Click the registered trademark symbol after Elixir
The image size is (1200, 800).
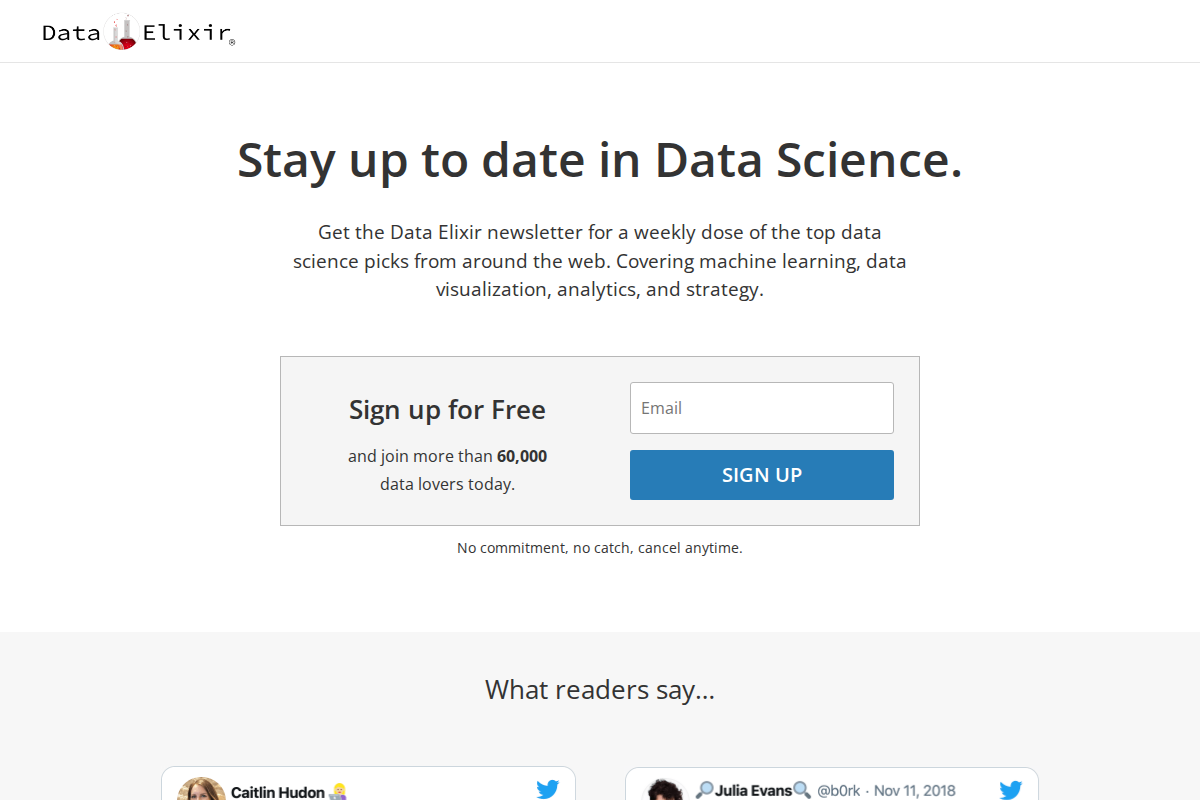233,41
